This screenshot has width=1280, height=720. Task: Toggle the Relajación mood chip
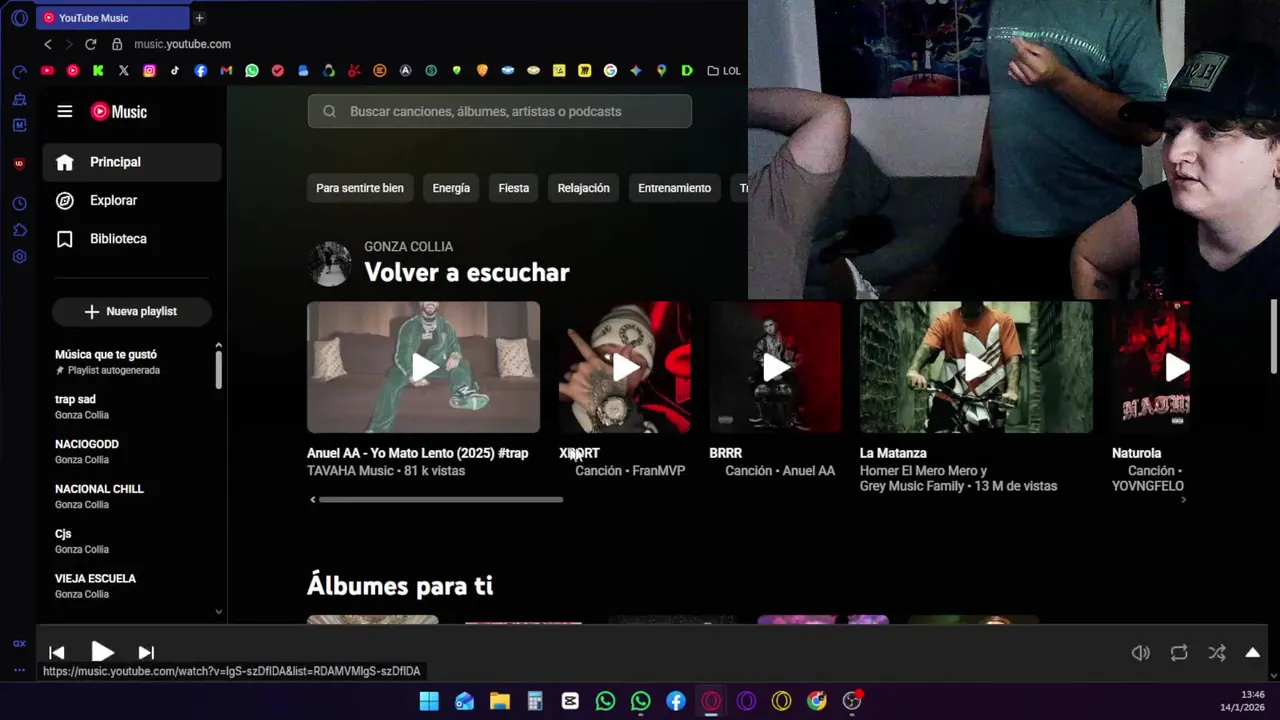pyautogui.click(x=584, y=188)
